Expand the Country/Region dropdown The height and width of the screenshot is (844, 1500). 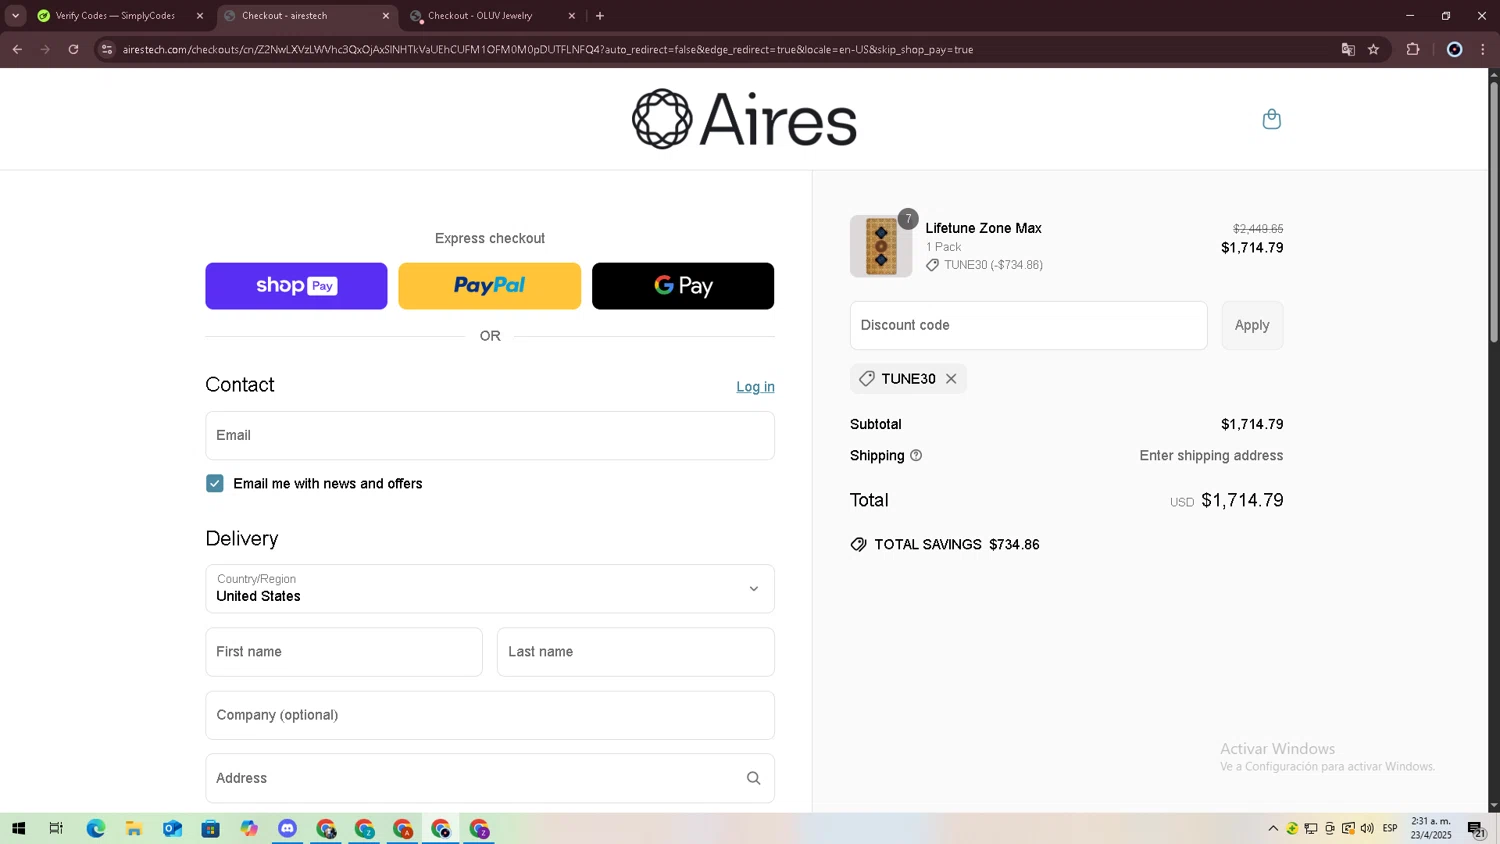(x=490, y=589)
